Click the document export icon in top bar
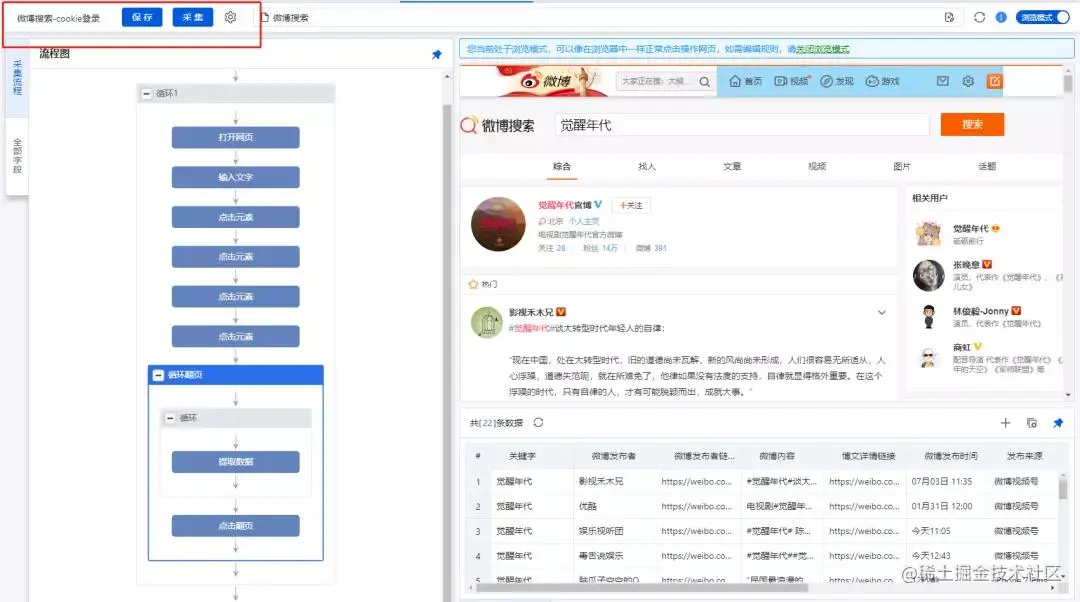Viewport: 1080px width, 602px height. (949, 17)
